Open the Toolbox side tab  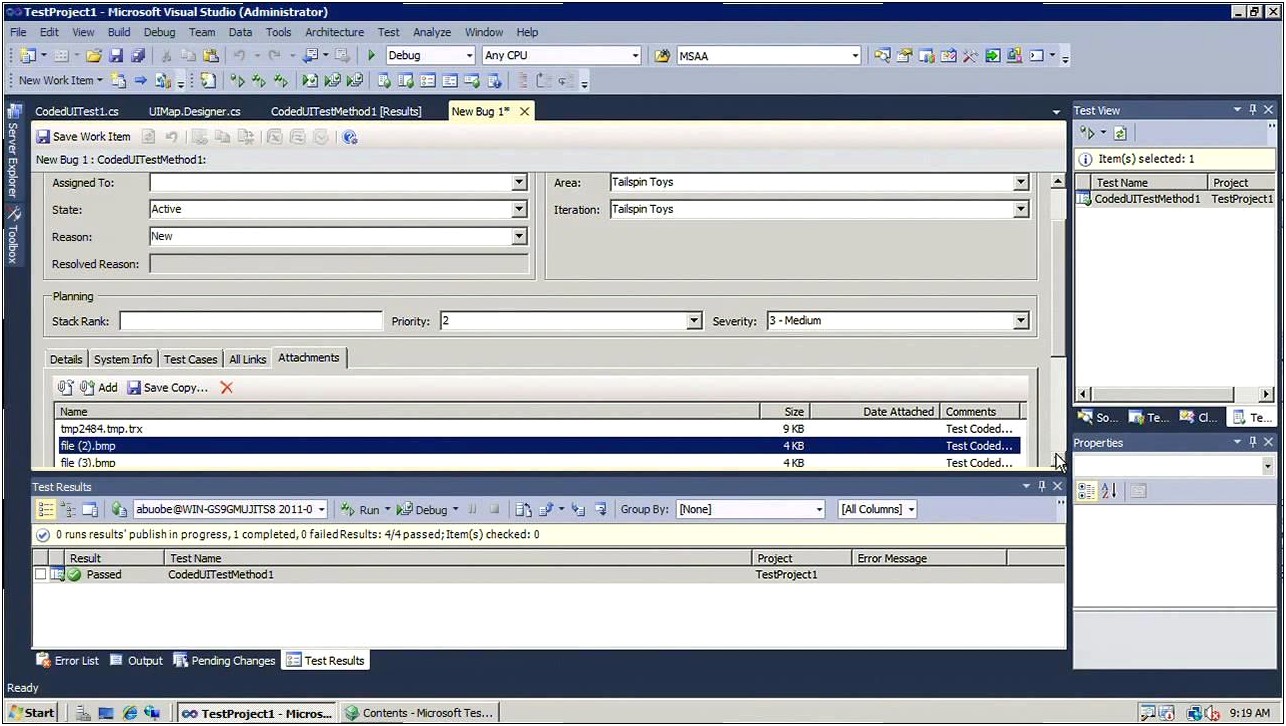(x=13, y=235)
